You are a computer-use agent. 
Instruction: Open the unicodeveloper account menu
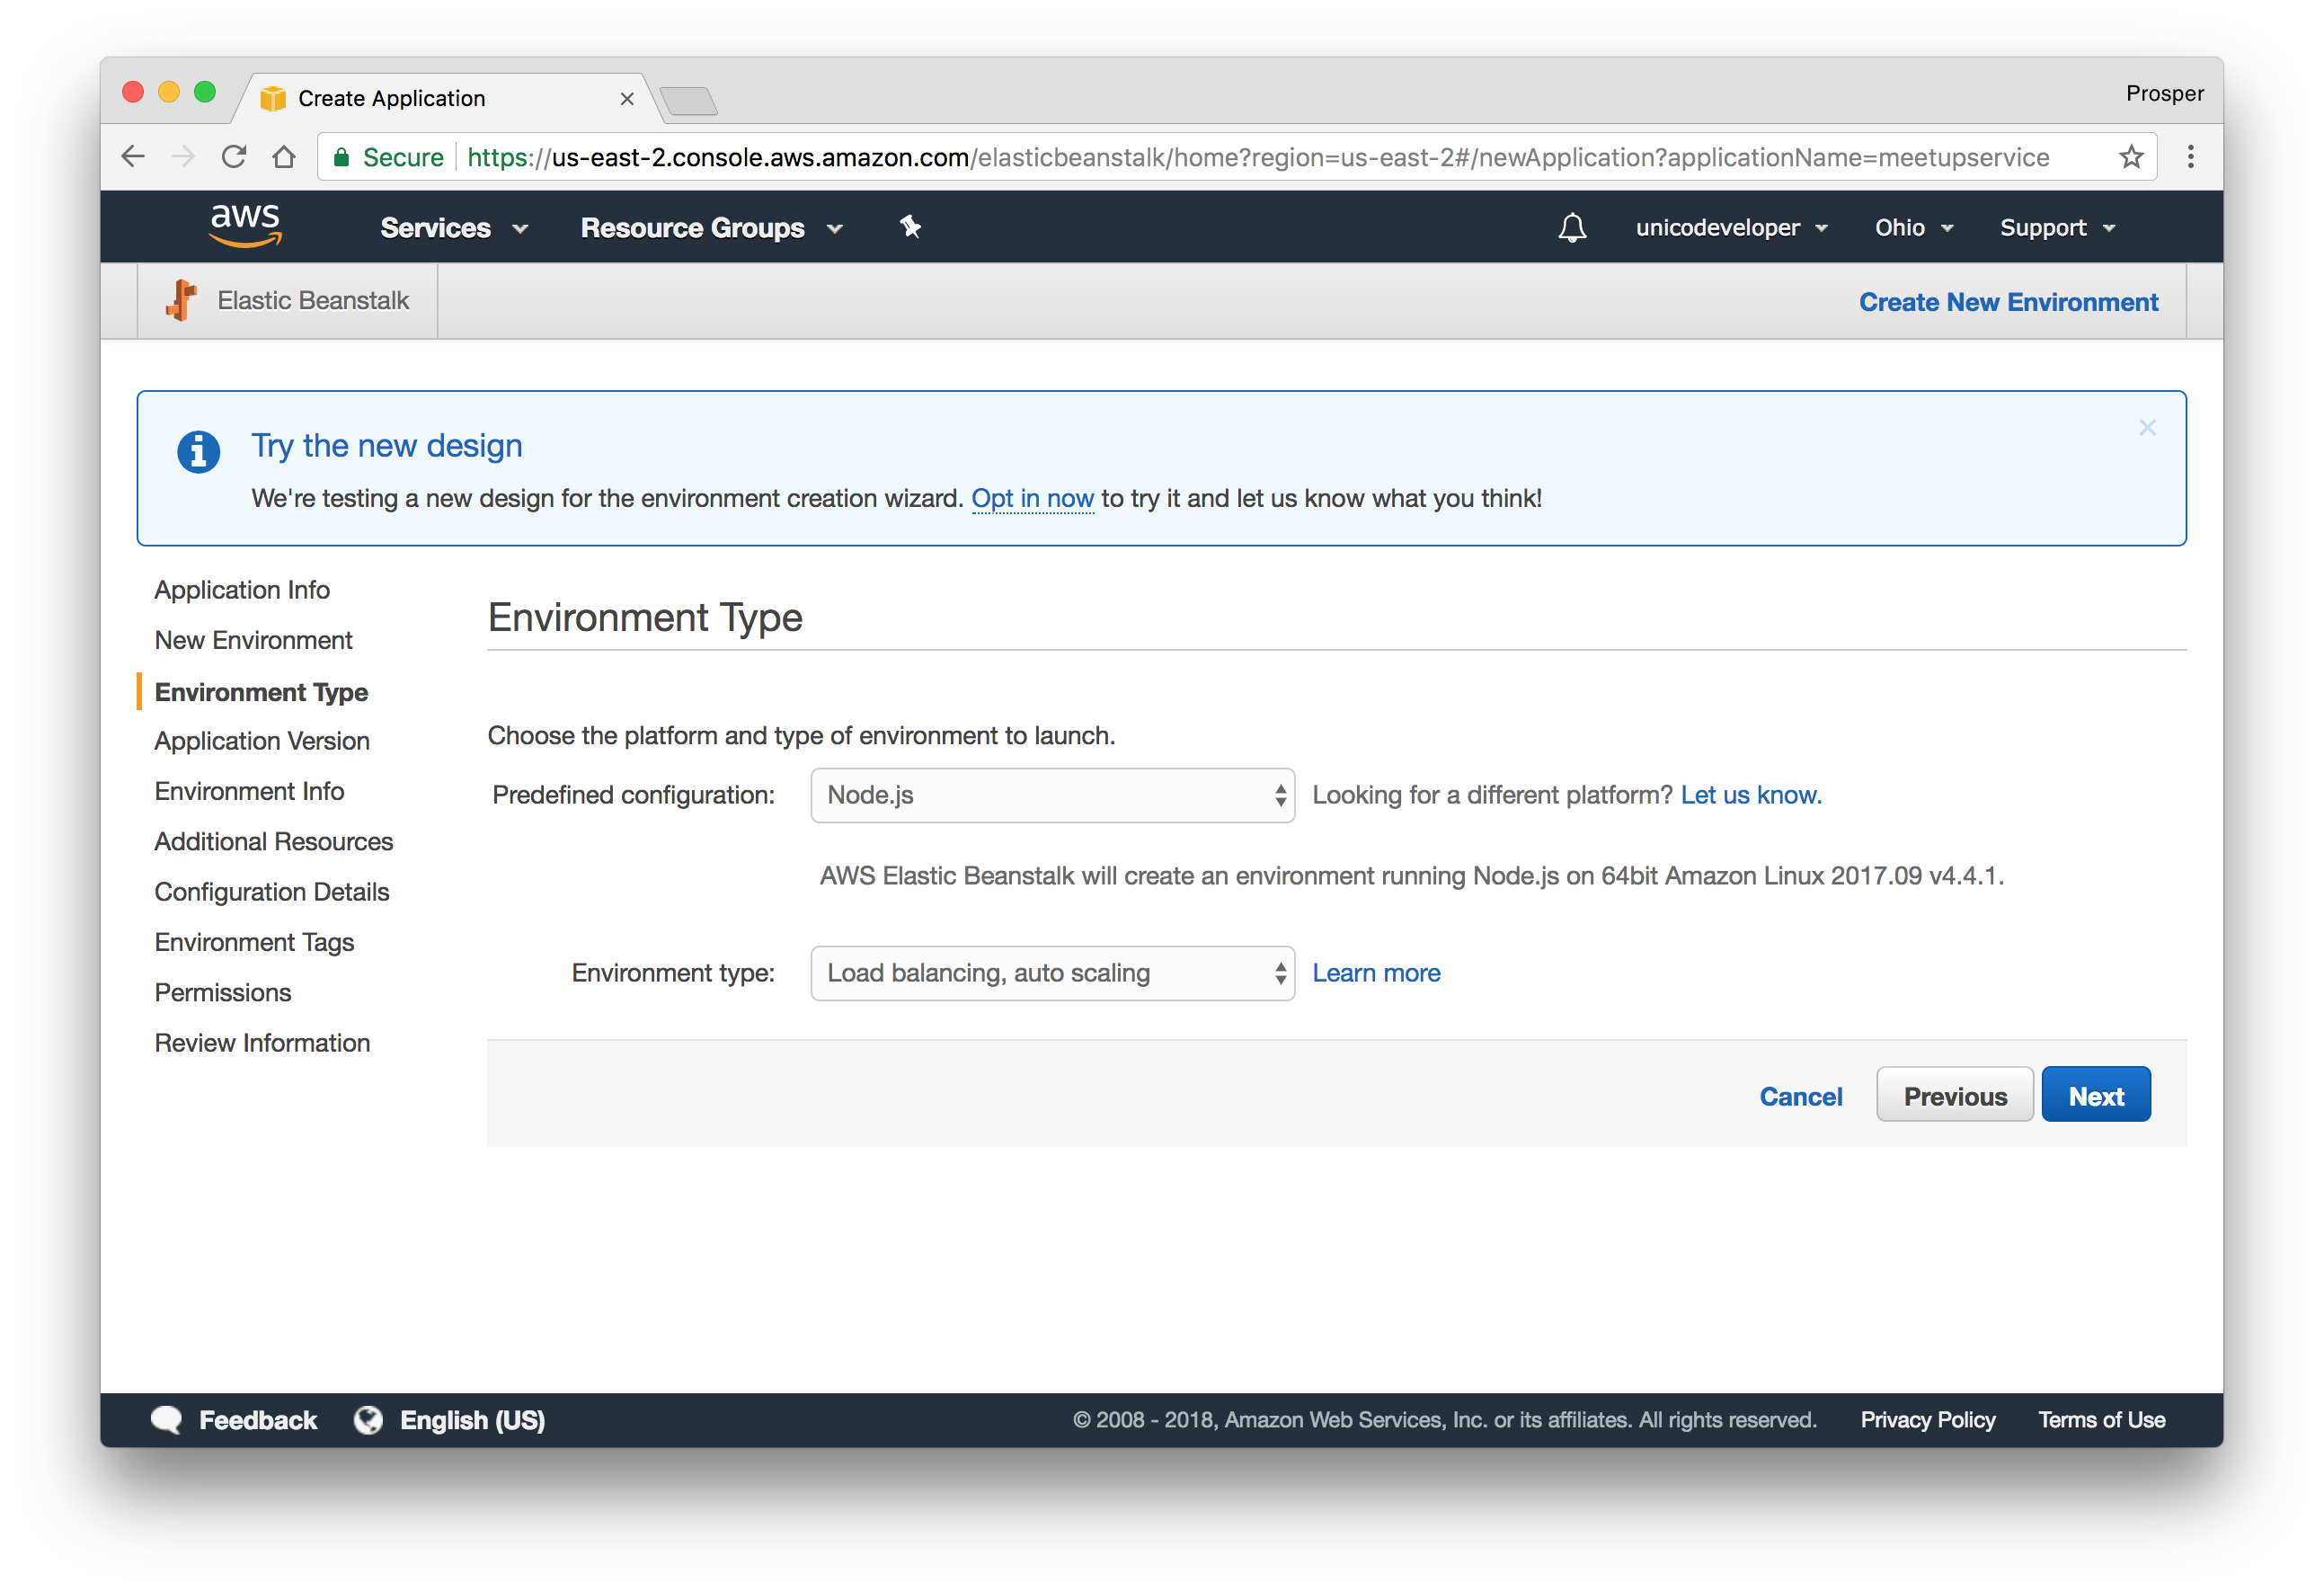pos(1731,228)
